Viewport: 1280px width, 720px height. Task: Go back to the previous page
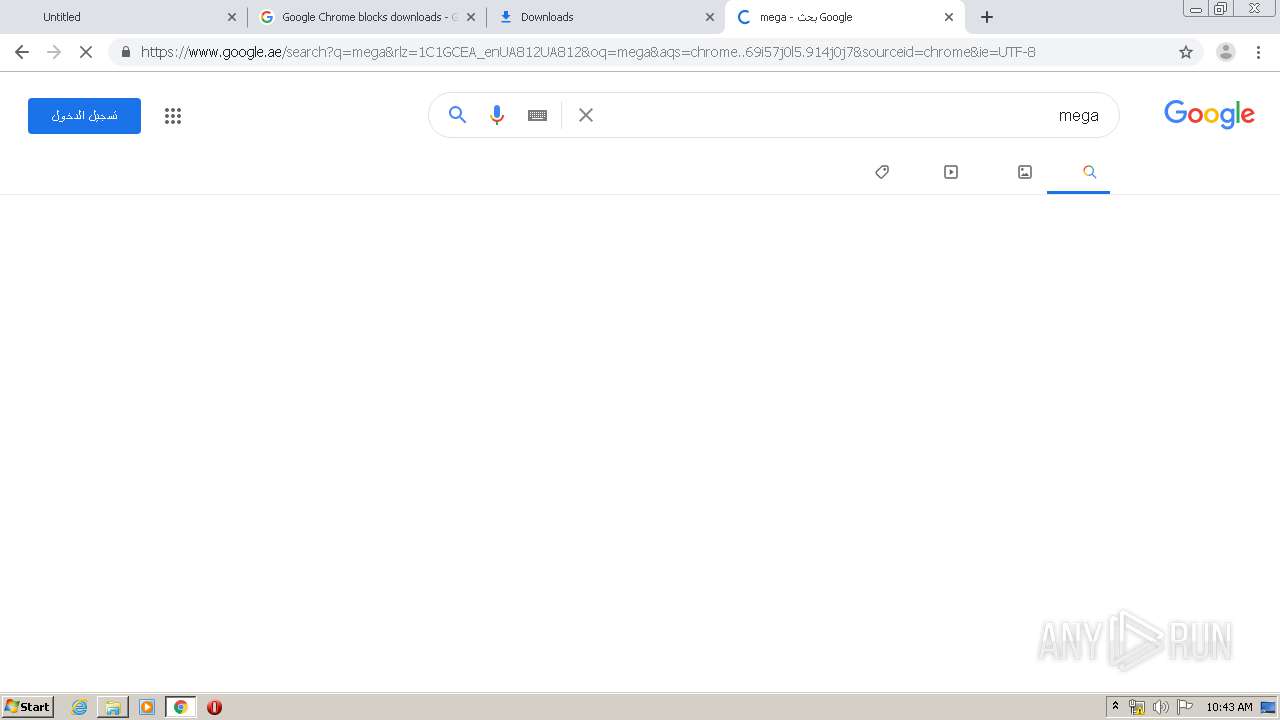(x=22, y=52)
